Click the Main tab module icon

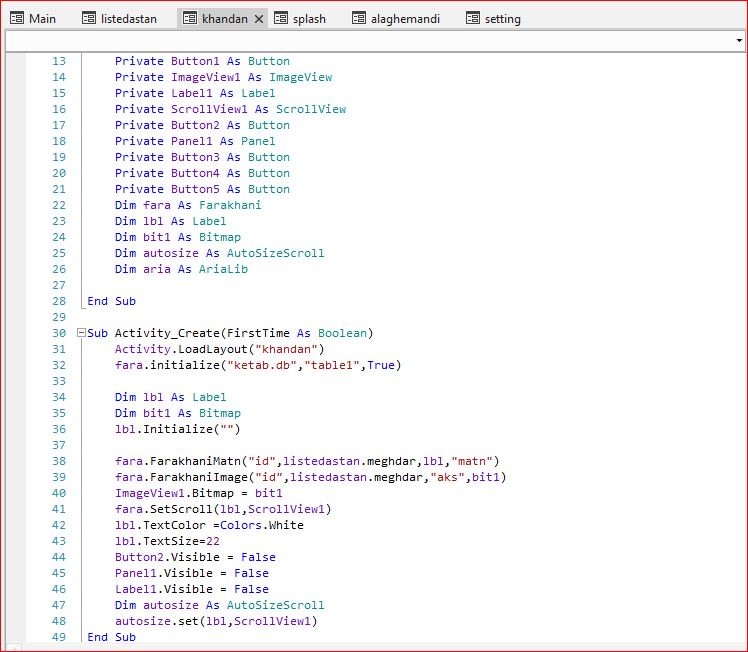click(17, 18)
